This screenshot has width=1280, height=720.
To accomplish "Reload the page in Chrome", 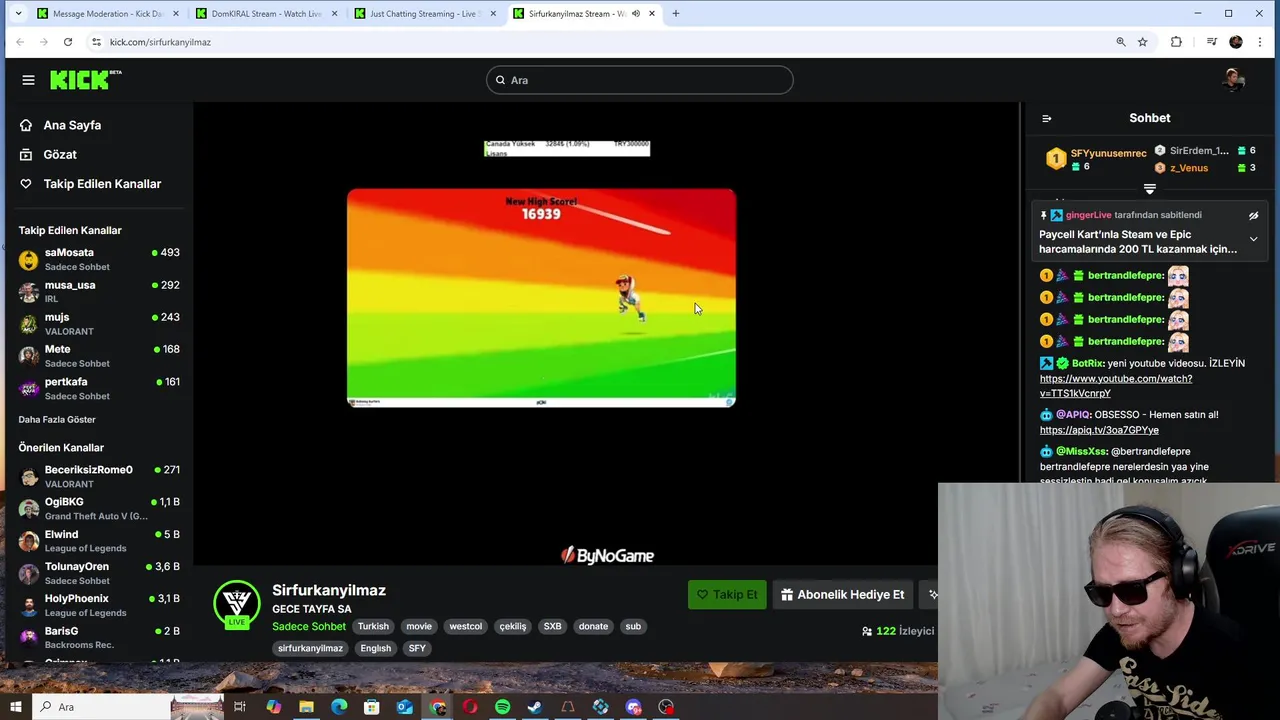I will (68, 42).
